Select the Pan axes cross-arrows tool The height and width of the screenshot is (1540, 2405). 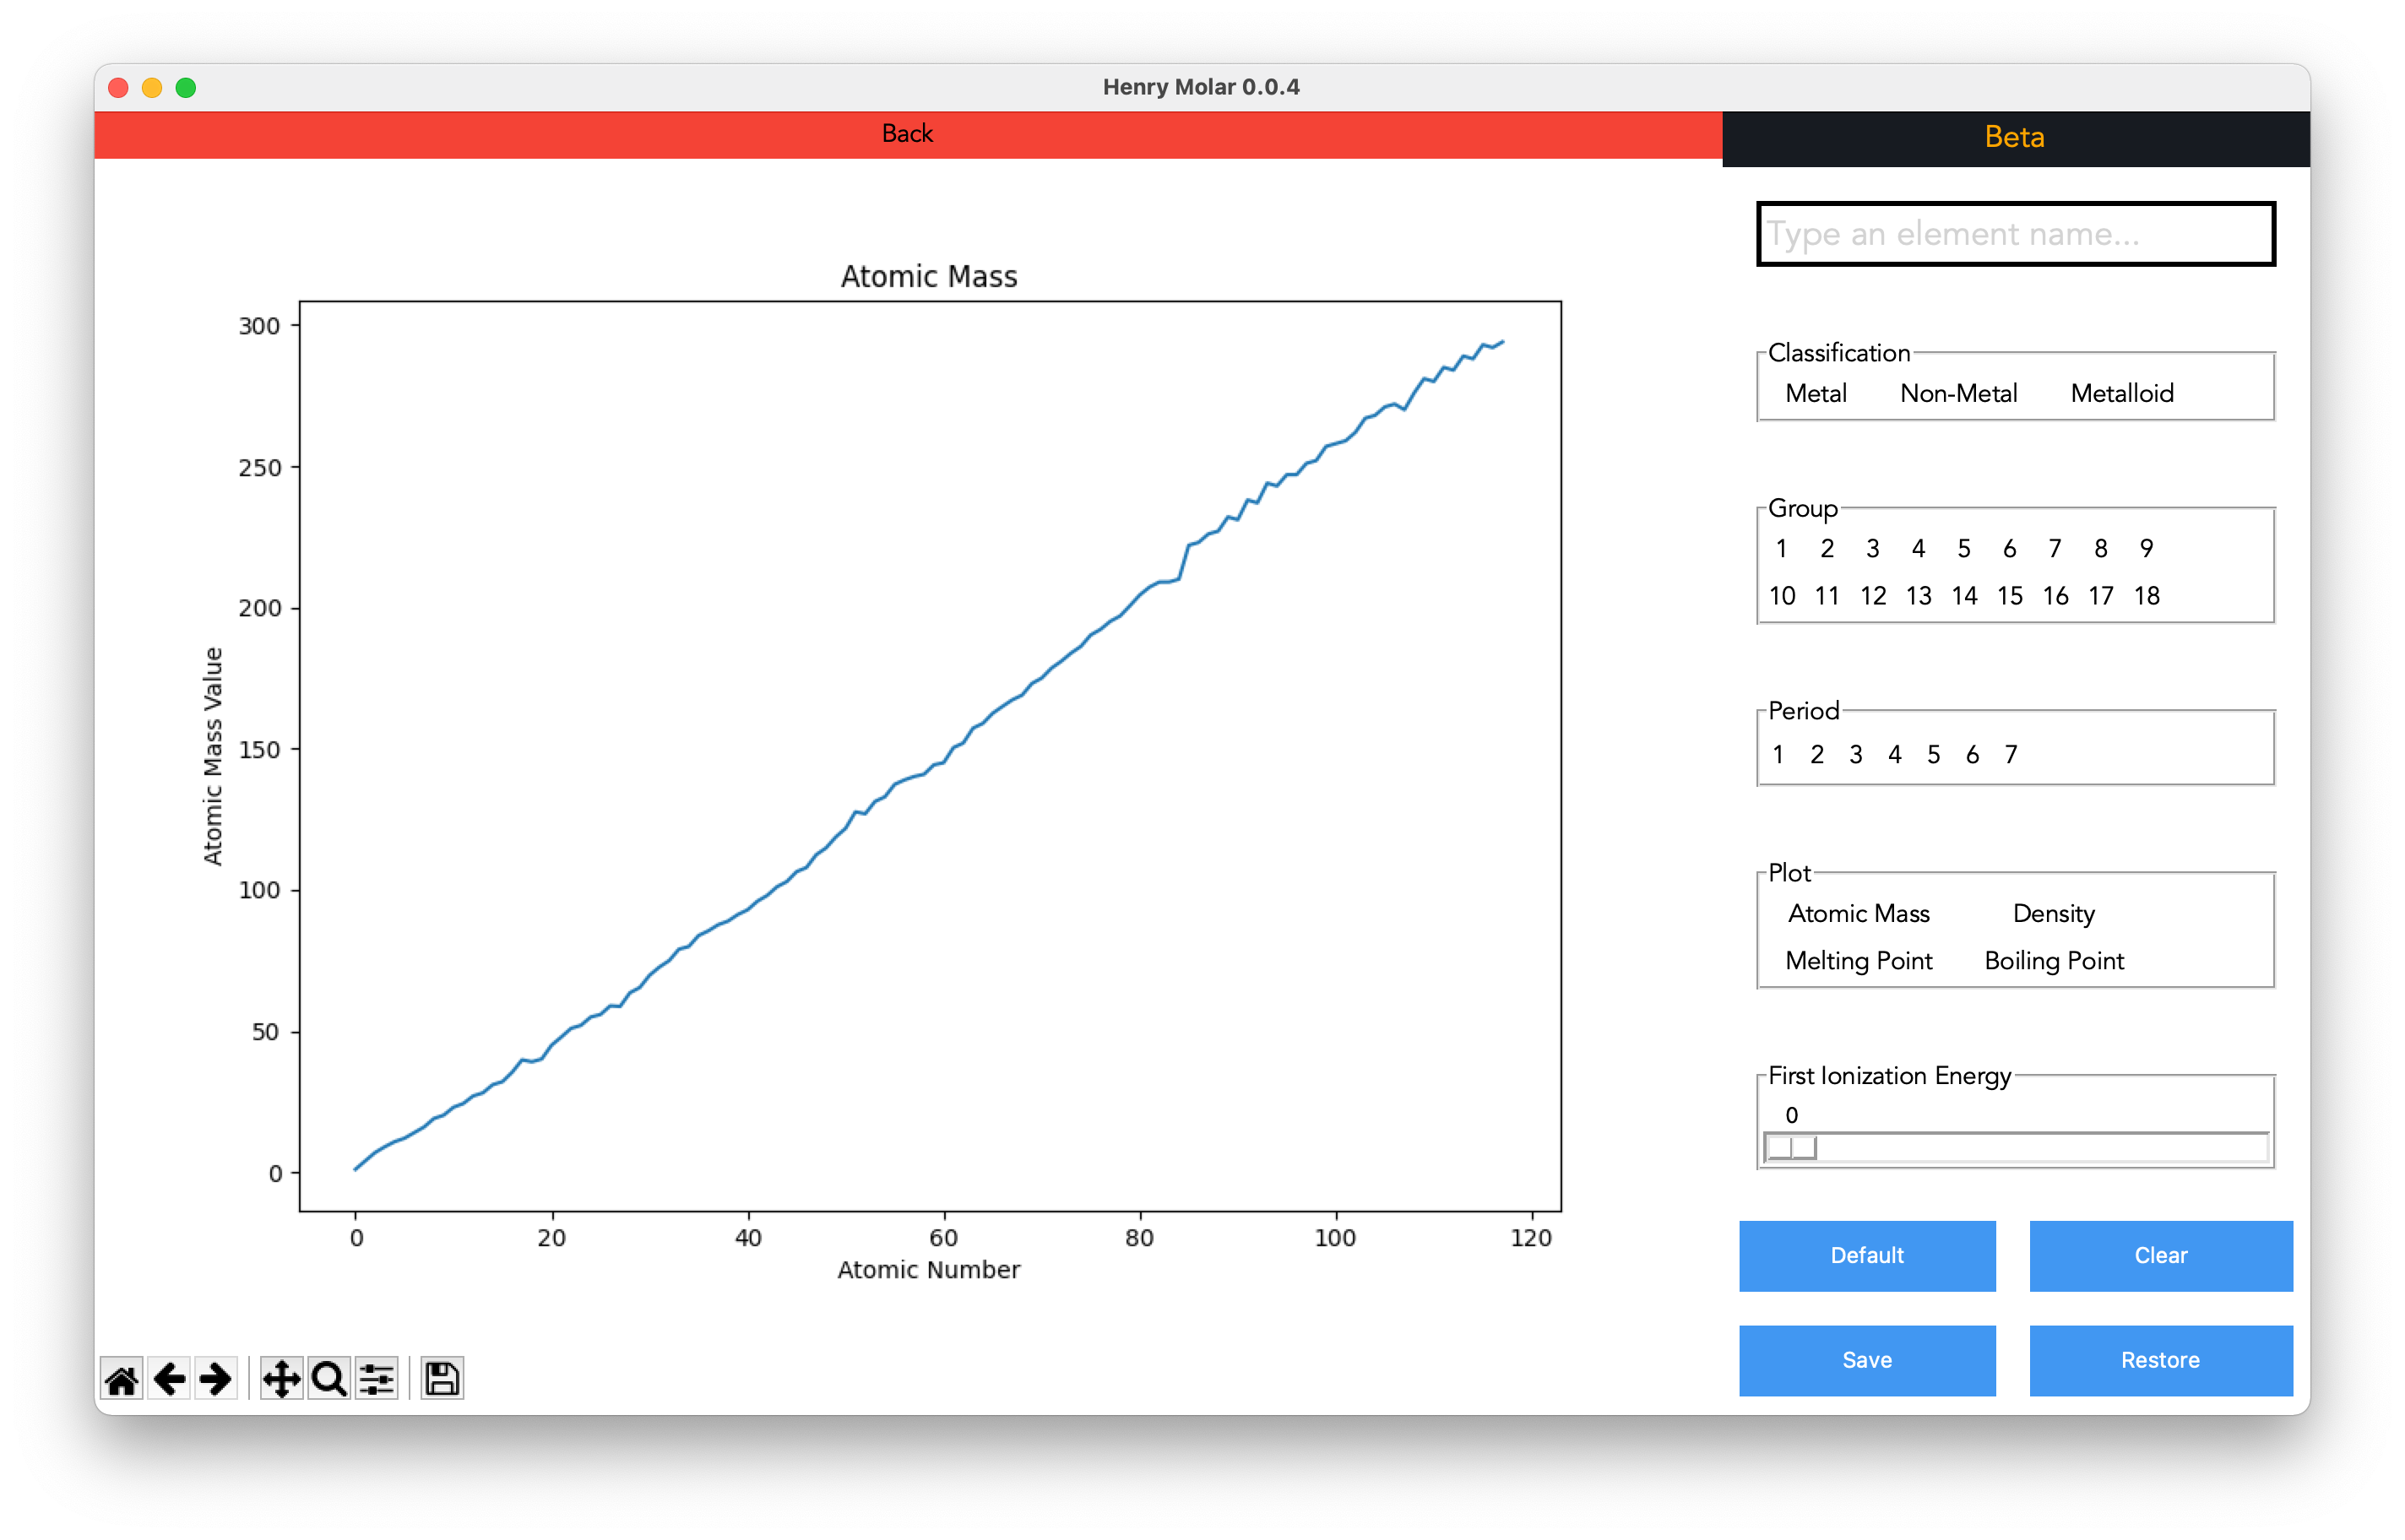click(281, 1379)
